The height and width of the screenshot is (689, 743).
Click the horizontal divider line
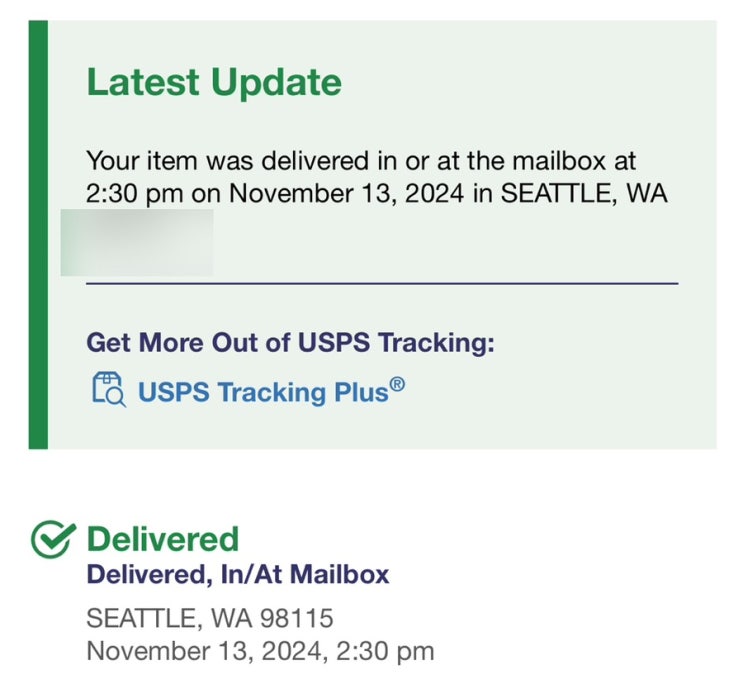coord(382,283)
